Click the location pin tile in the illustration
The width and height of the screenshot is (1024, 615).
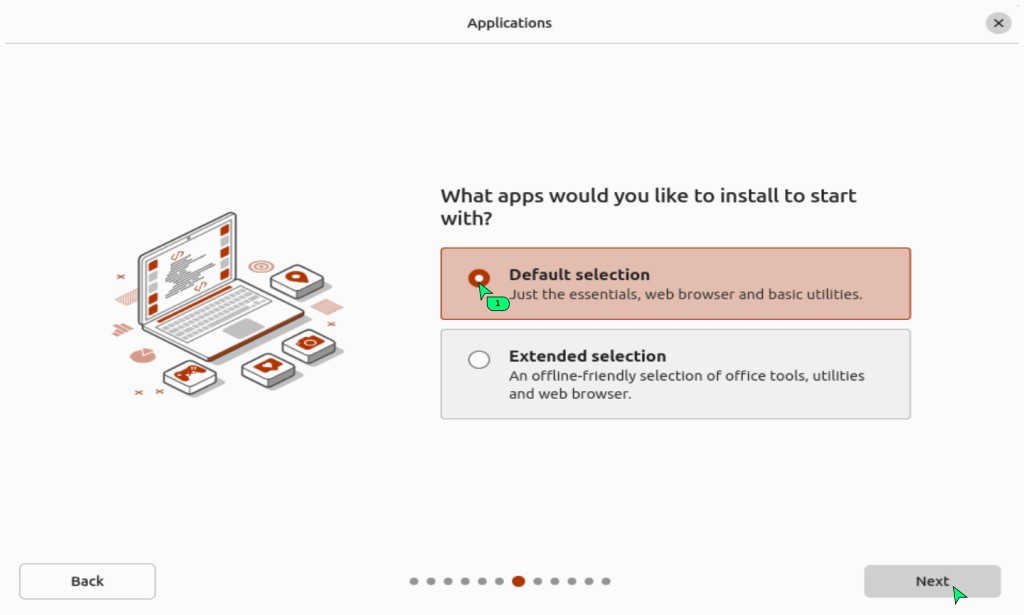pyautogui.click(x=296, y=279)
